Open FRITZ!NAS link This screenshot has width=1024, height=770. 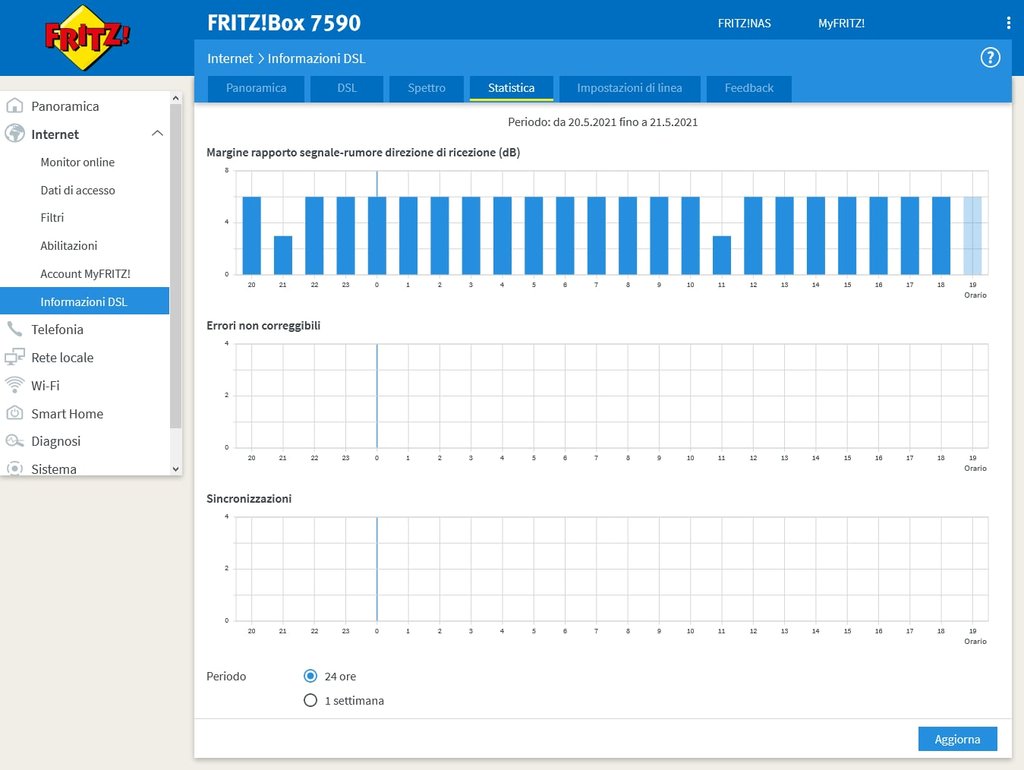[744, 24]
